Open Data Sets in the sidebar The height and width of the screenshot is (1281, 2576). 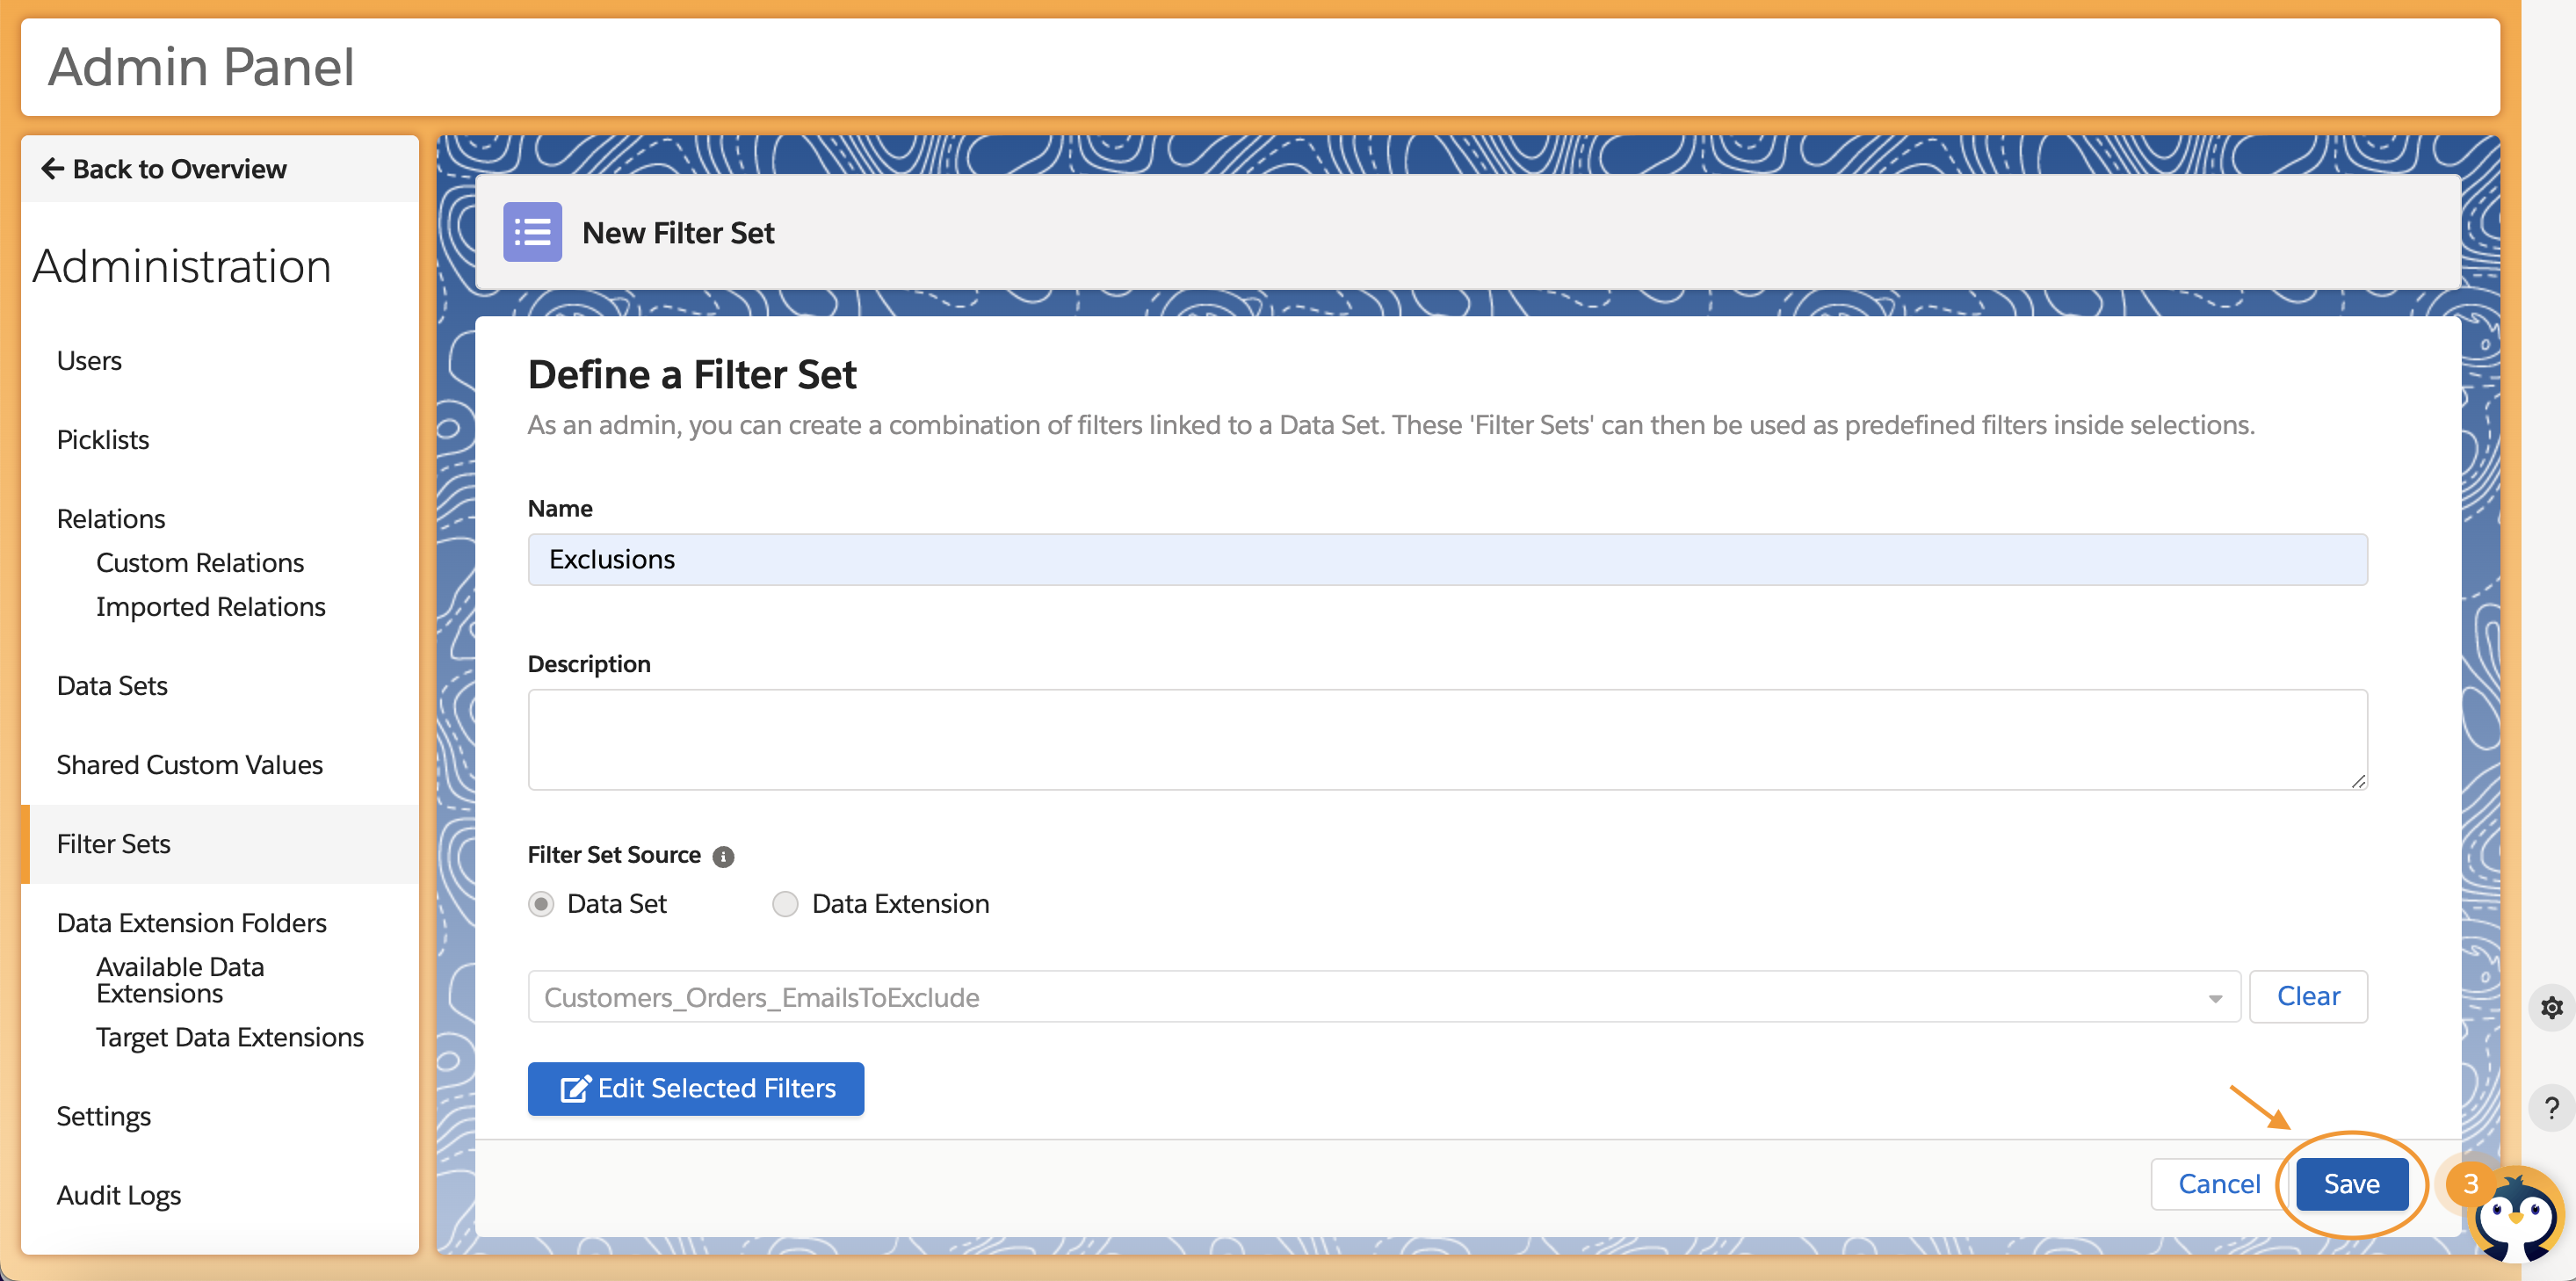tap(112, 685)
